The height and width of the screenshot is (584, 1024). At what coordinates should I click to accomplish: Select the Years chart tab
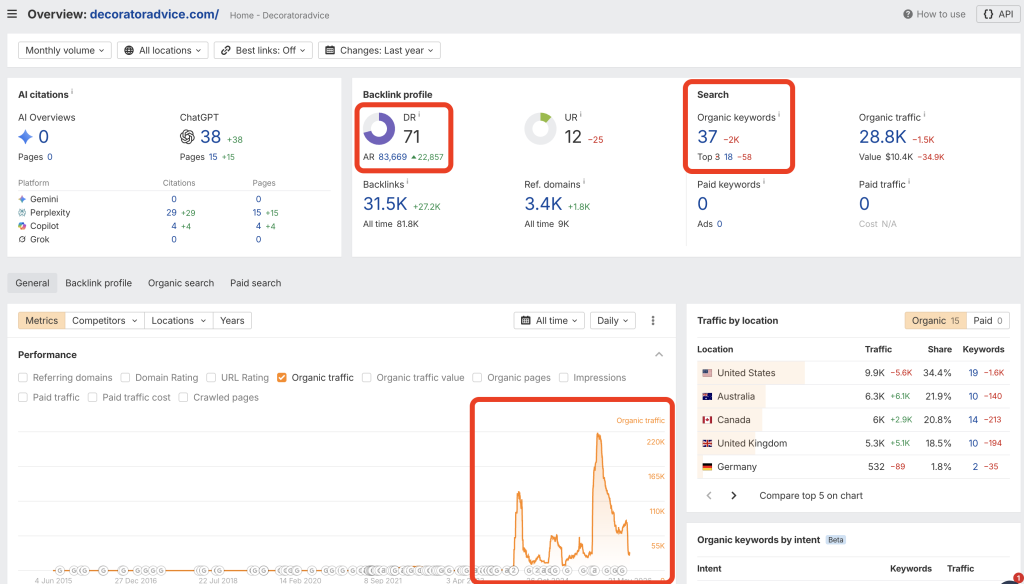(x=232, y=321)
